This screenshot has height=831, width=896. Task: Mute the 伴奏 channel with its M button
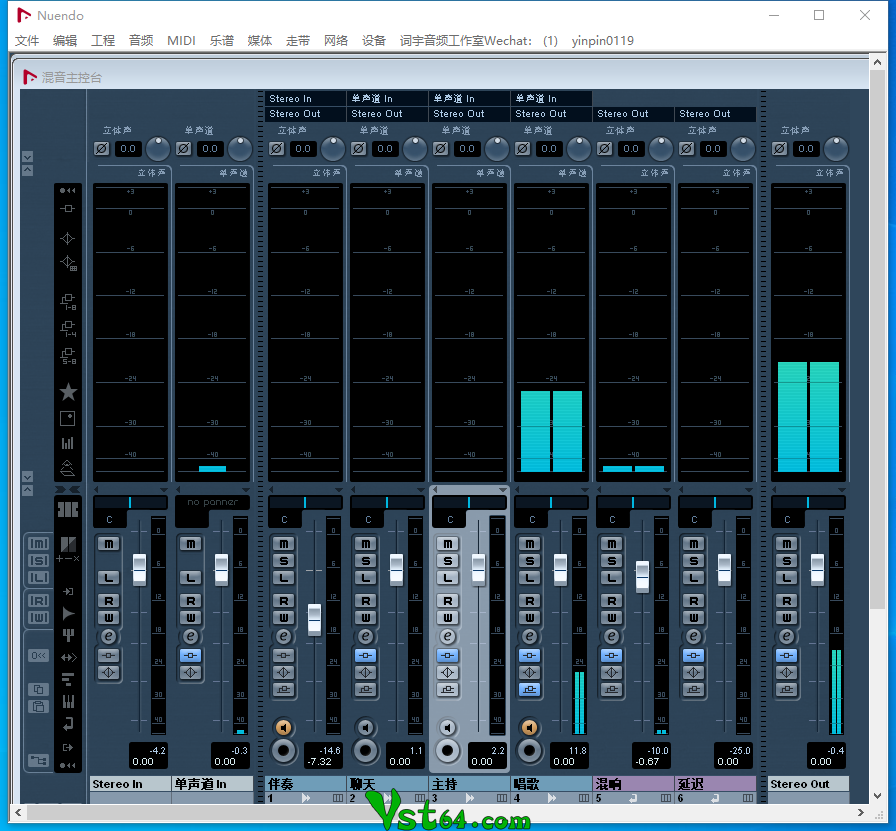[x=283, y=544]
